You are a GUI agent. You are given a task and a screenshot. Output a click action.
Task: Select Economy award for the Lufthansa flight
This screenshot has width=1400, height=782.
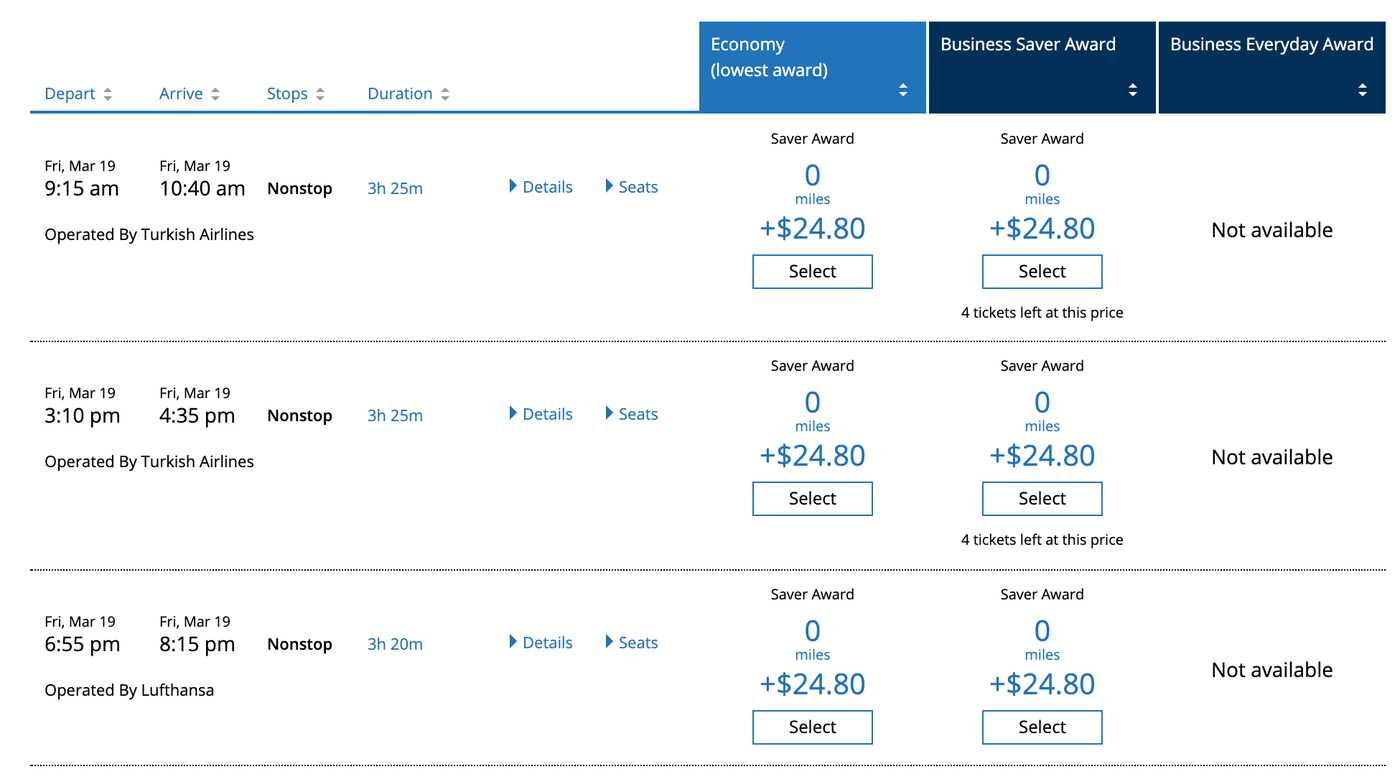[812, 727]
